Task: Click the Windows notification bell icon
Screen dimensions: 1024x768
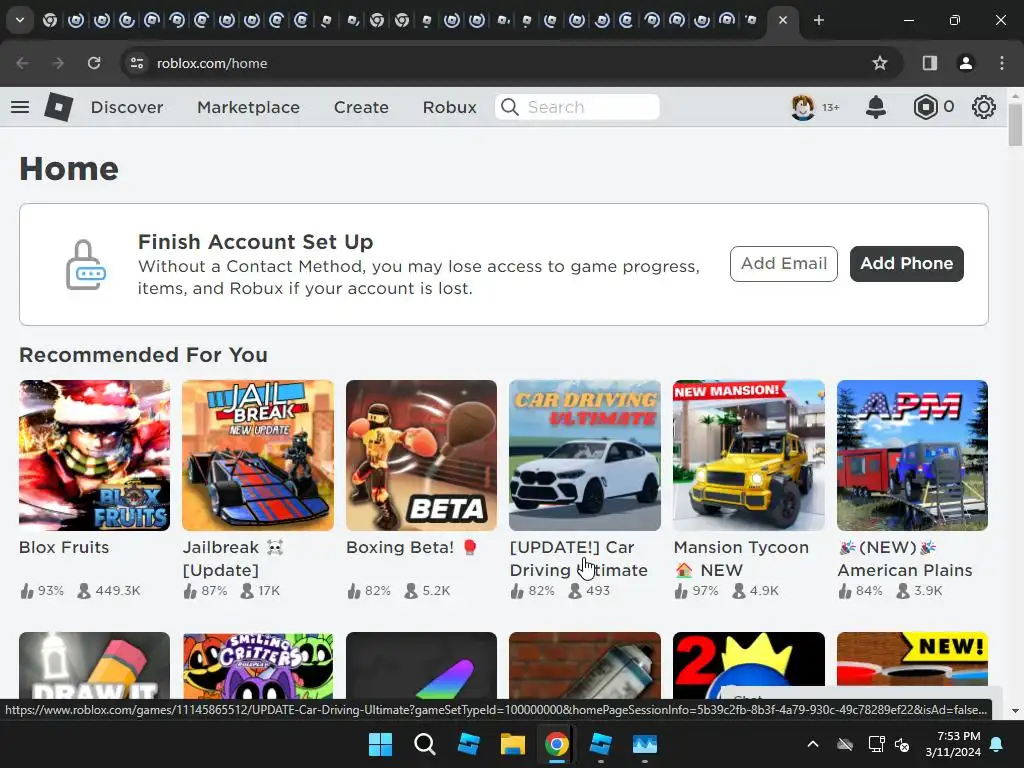Action: coord(997,744)
